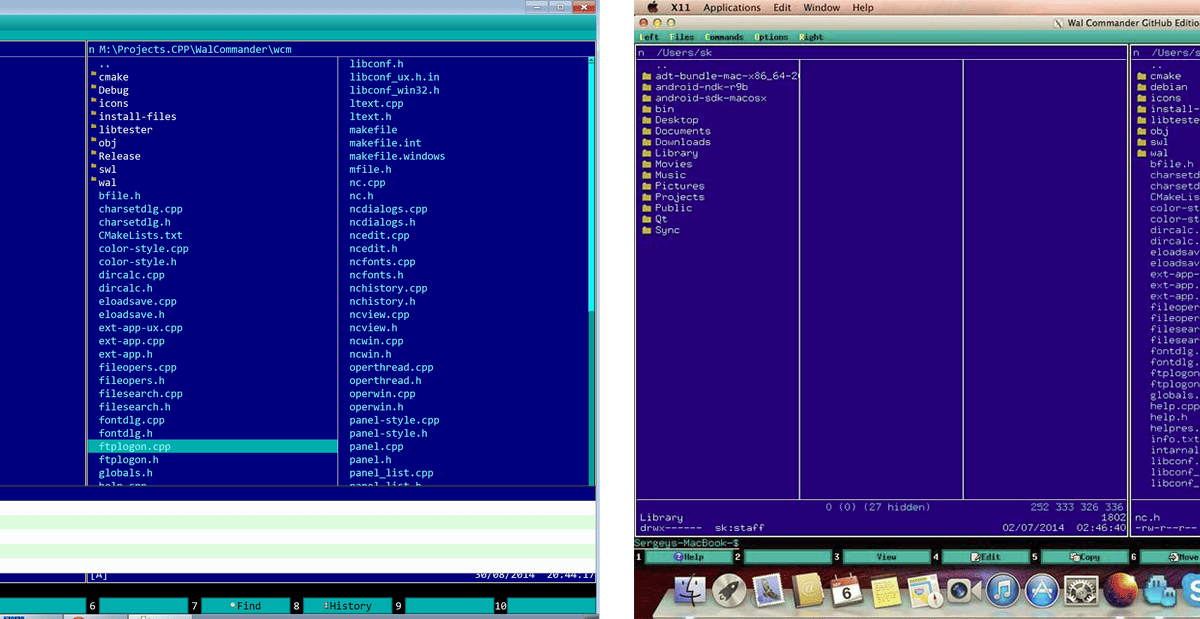The width and height of the screenshot is (1200, 619).
Task: Click the "drwx------ sk:staff" permissions text
Action: coord(700,527)
